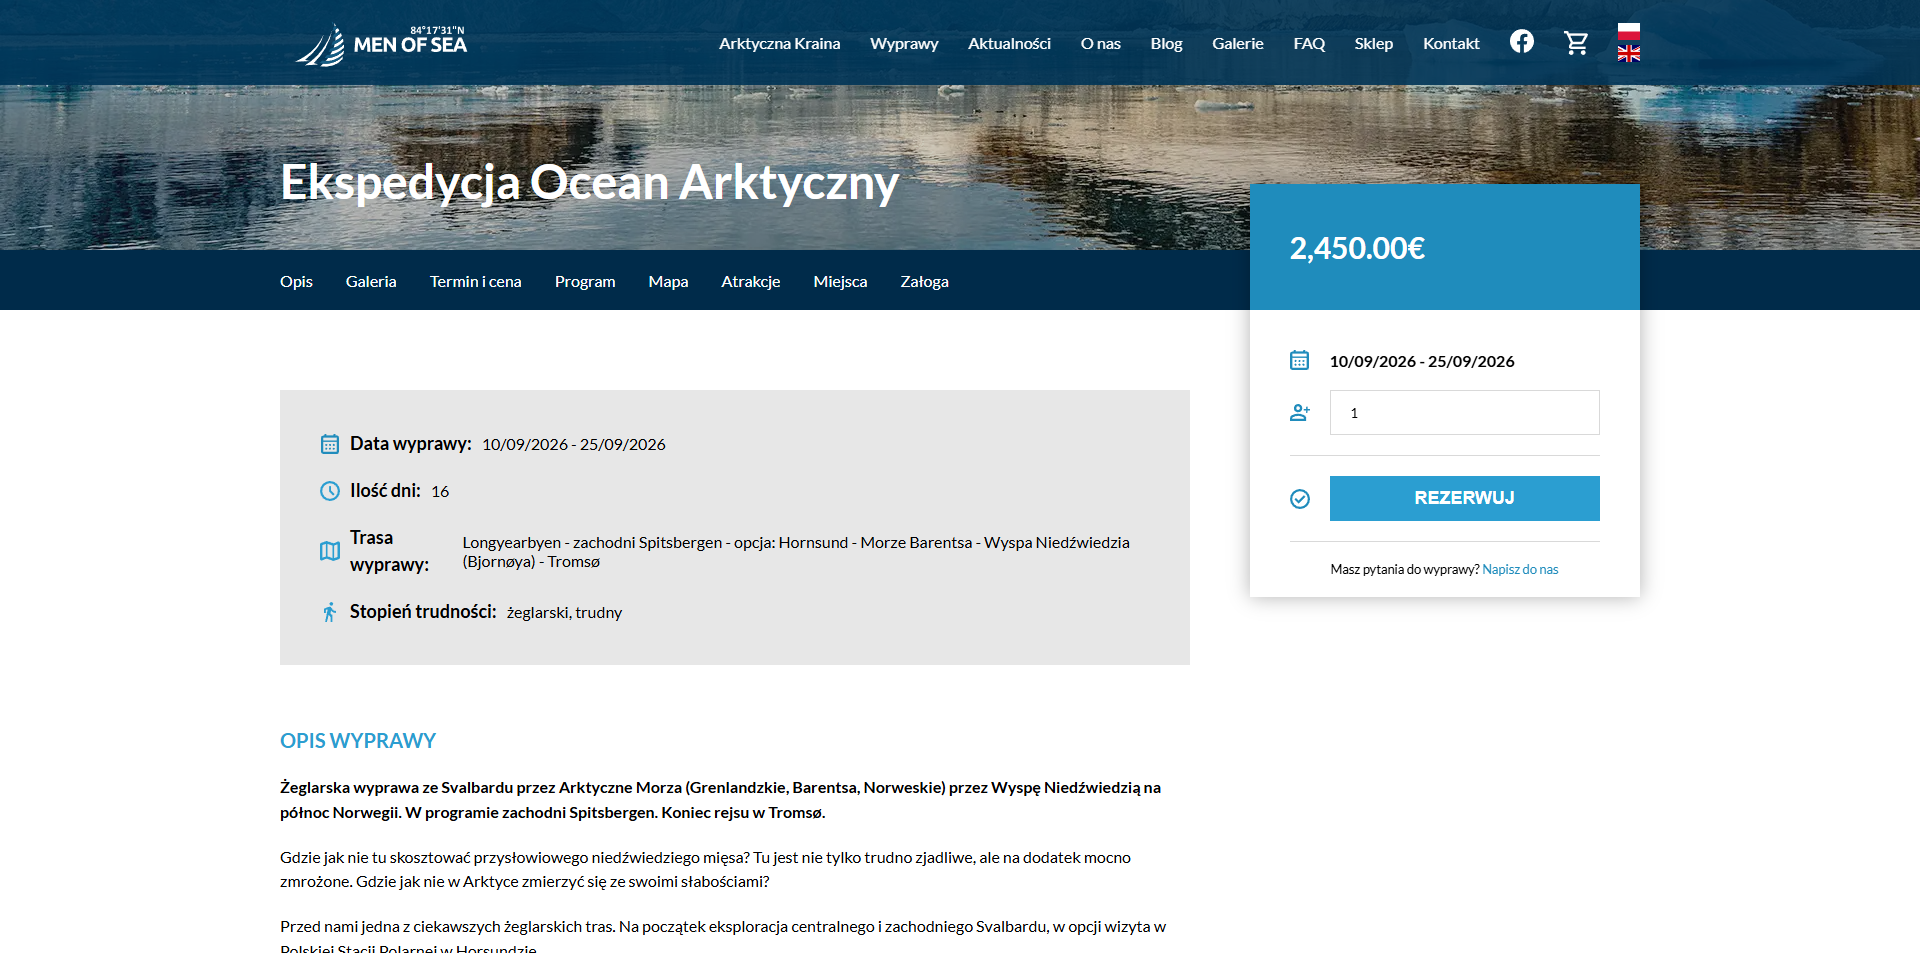Image resolution: width=1920 pixels, height=953 pixels.
Task: Open the Galerie menu
Action: (x=1237, y=43)
